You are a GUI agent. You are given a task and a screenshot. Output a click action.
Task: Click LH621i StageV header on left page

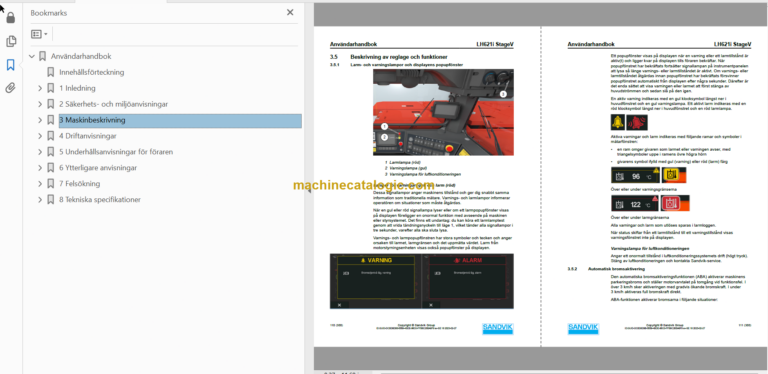tap(495, 44)
